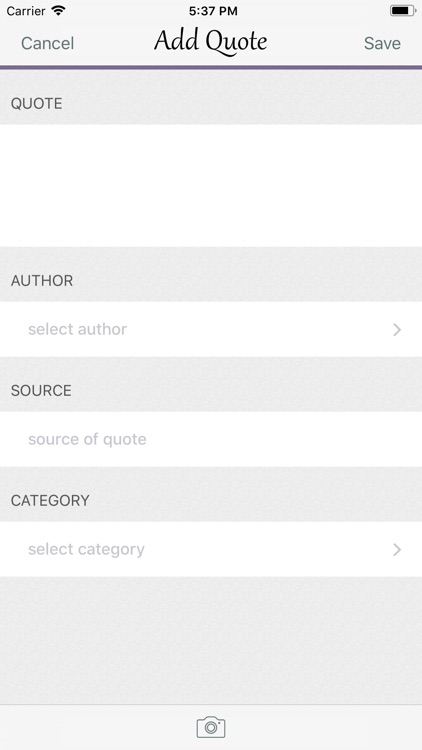This screenshot has height=750, width=422.
Task: Tap the 5:37 PM clock
Action: tap(213, 11)
